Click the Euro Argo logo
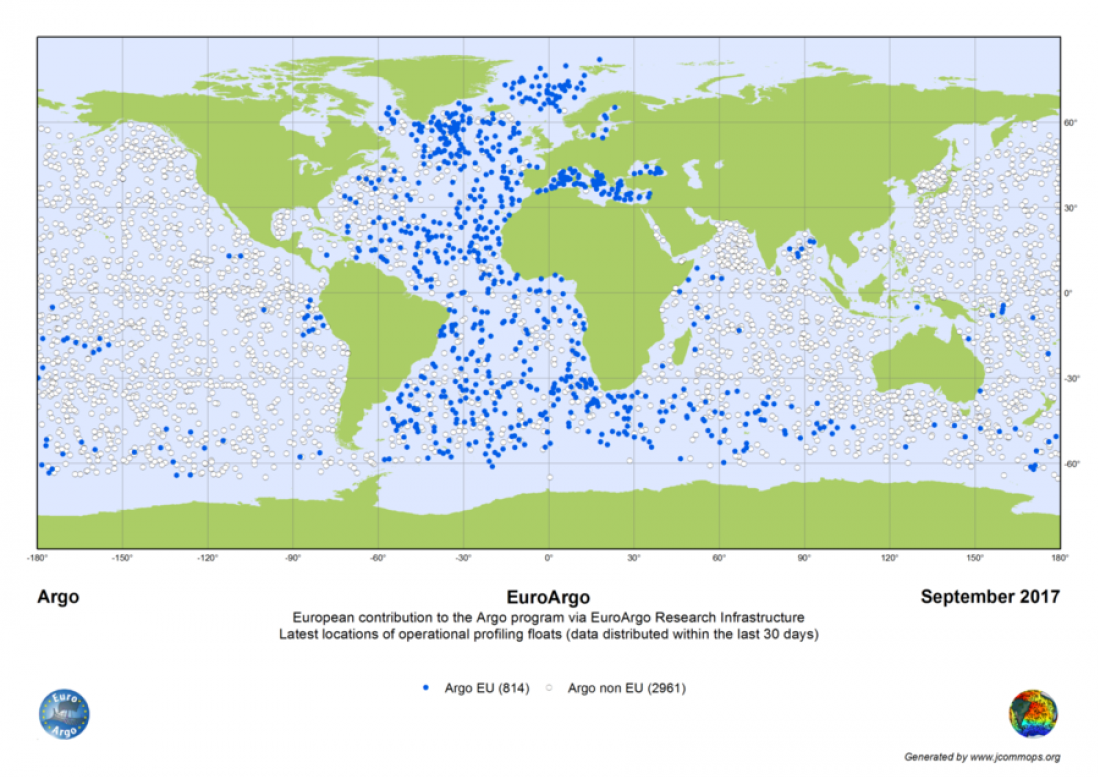Image resolution: width=1100 pixels, height=779 pixels. (x=64, y=714)
